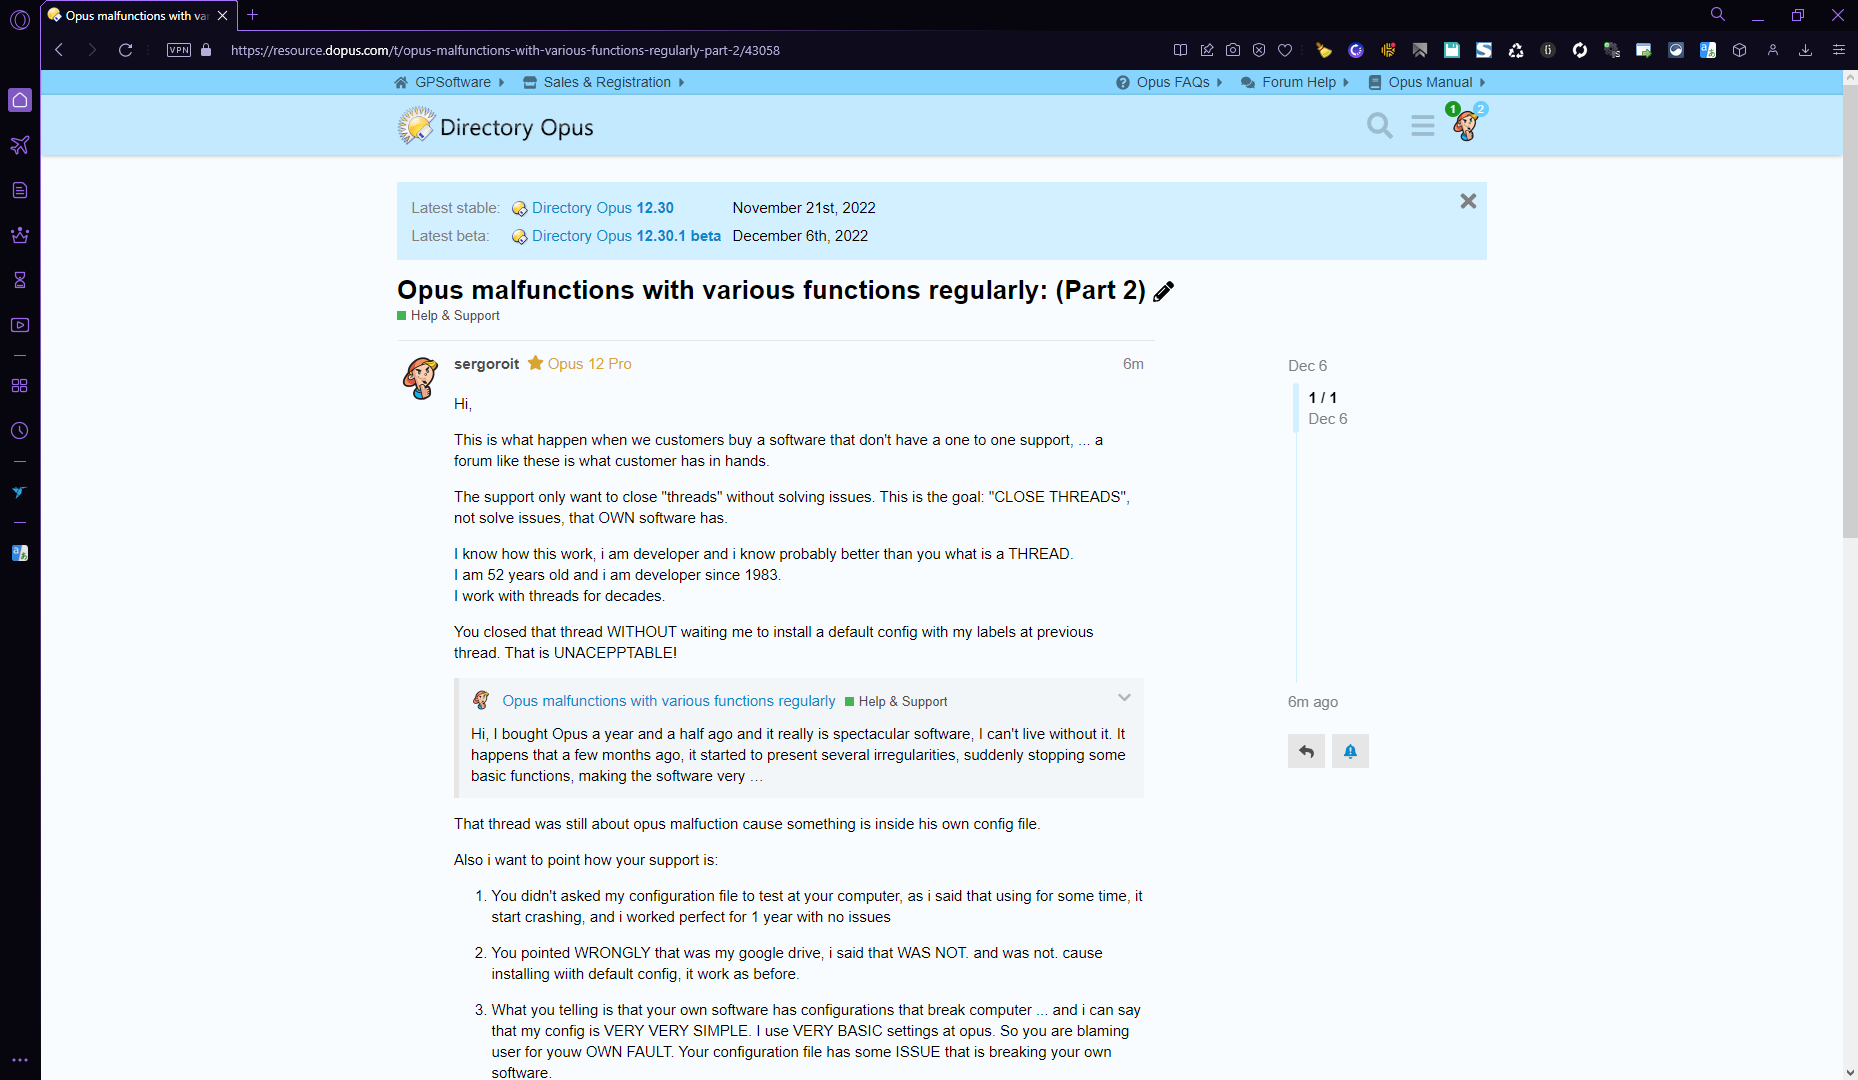Open sidebar three-dots setup menu
This screenshot has width=1858, height=1080.
[20, 1060]
